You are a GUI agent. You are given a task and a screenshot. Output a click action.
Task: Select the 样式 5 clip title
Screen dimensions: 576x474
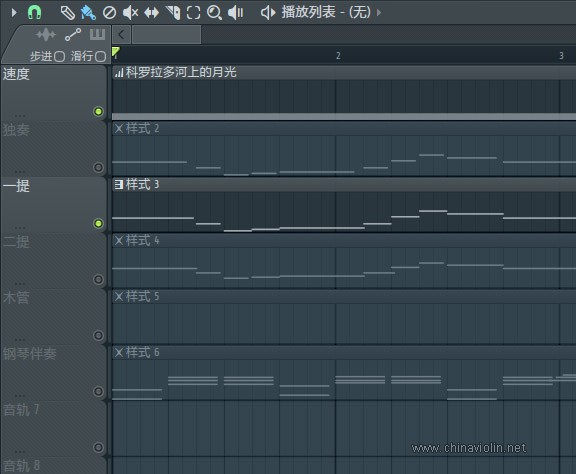pyautogui.click(x=143, y=297)
